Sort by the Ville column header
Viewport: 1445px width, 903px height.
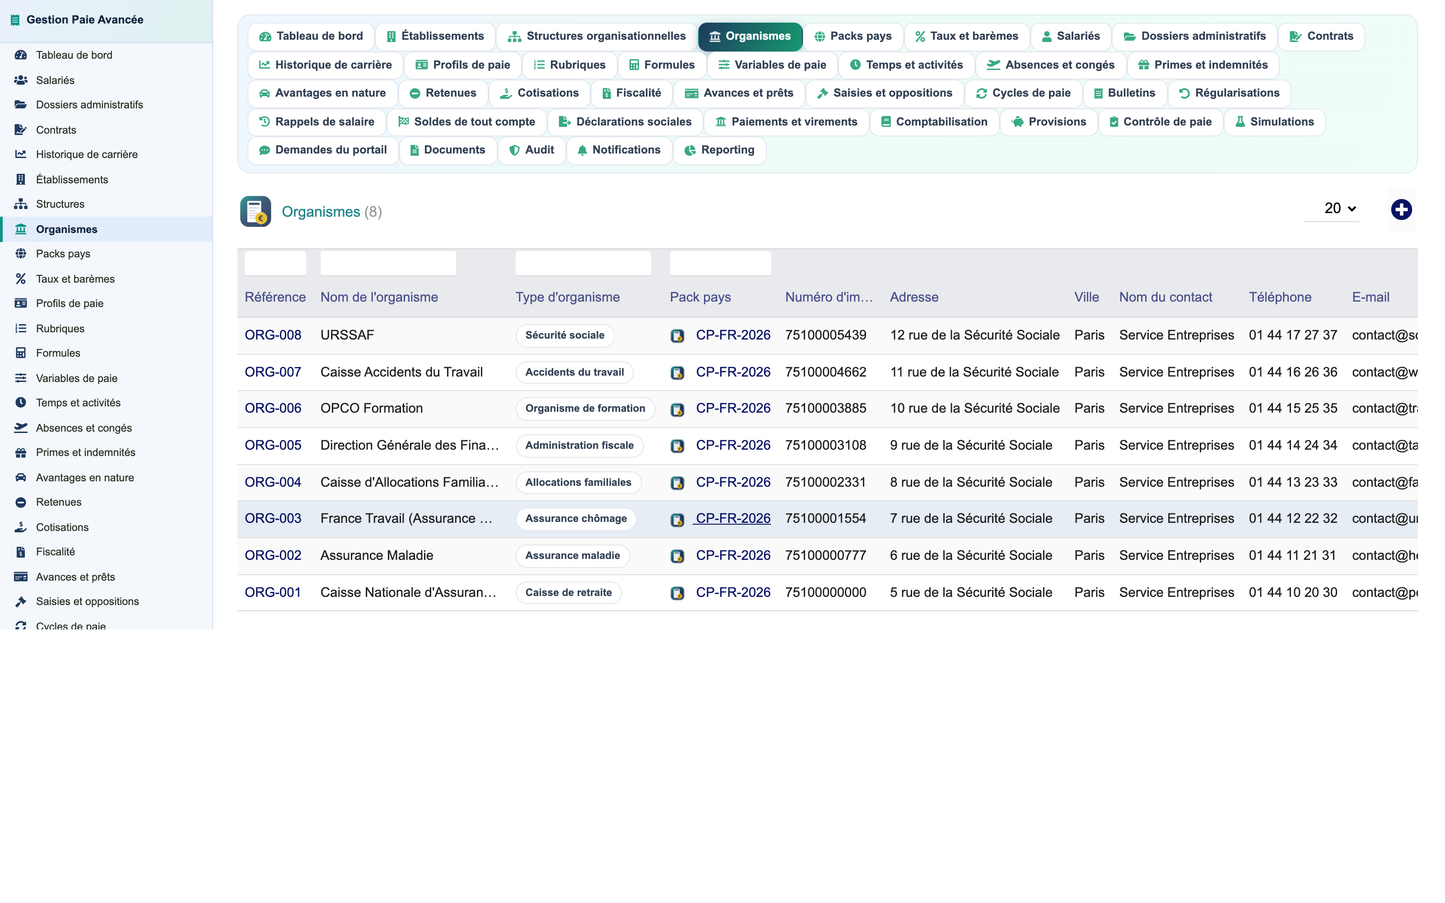1087,297
